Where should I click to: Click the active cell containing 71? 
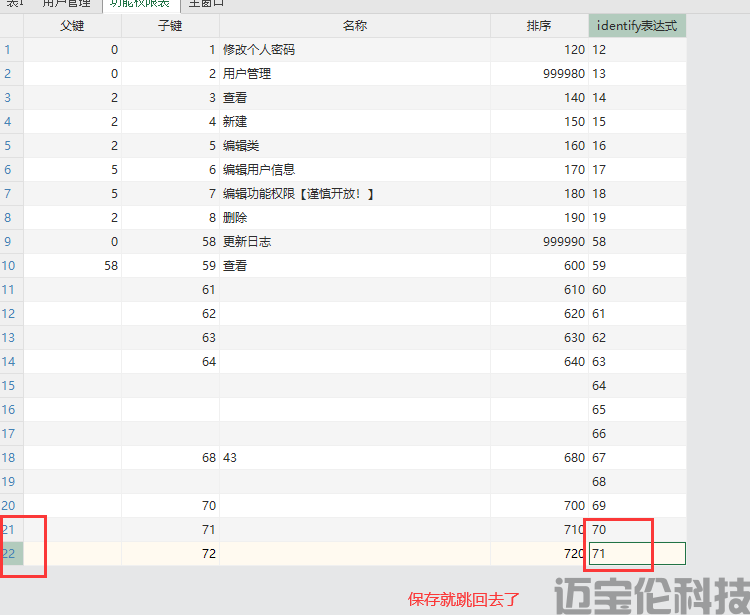(637, 553)
